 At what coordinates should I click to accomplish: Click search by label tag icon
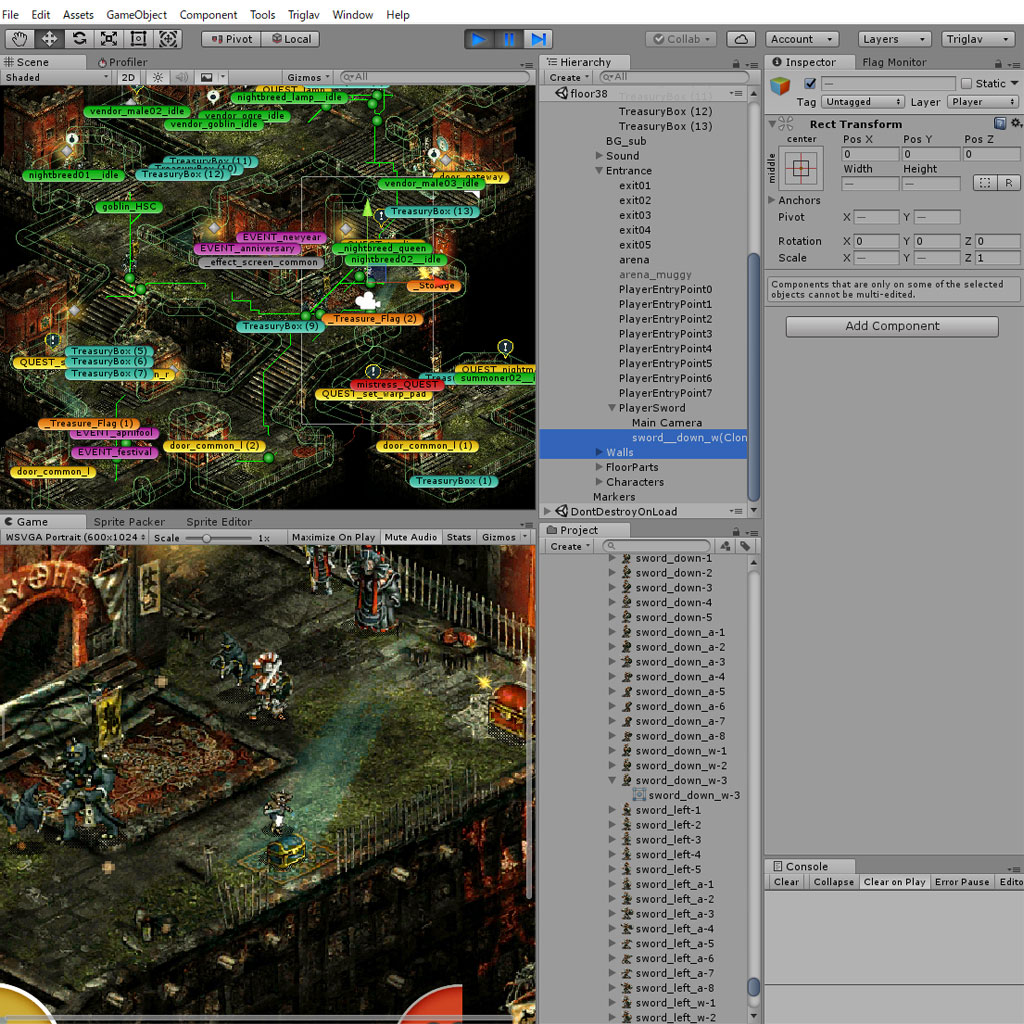[745, 546]
